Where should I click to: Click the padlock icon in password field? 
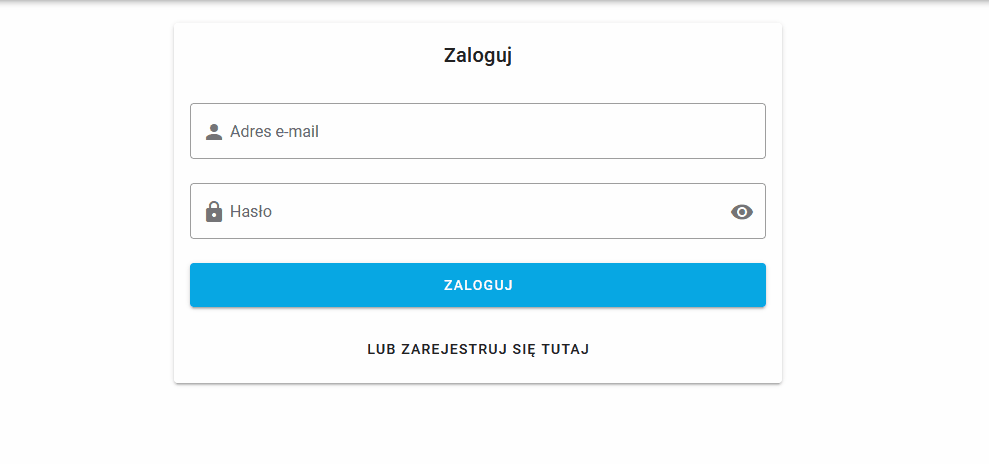click(x=213, y=212)
